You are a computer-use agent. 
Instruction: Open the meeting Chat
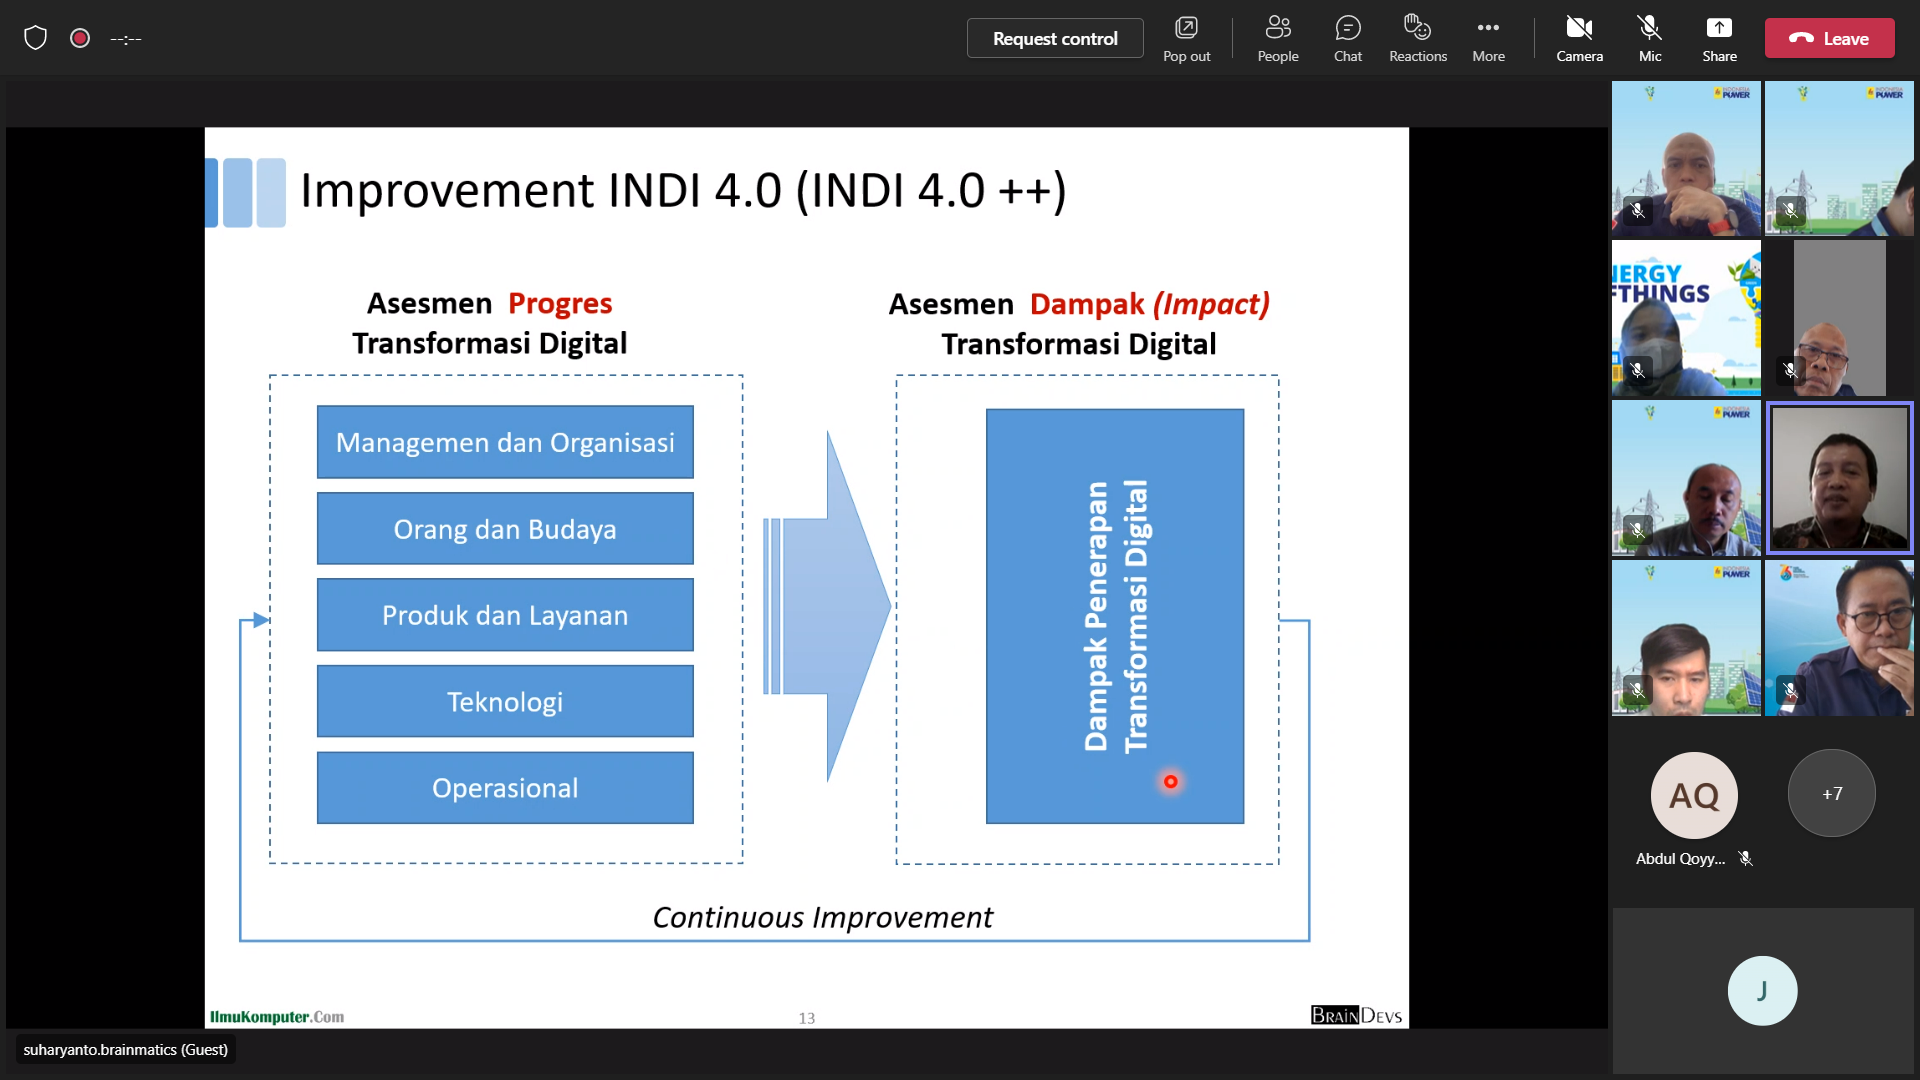[1347, 38]
